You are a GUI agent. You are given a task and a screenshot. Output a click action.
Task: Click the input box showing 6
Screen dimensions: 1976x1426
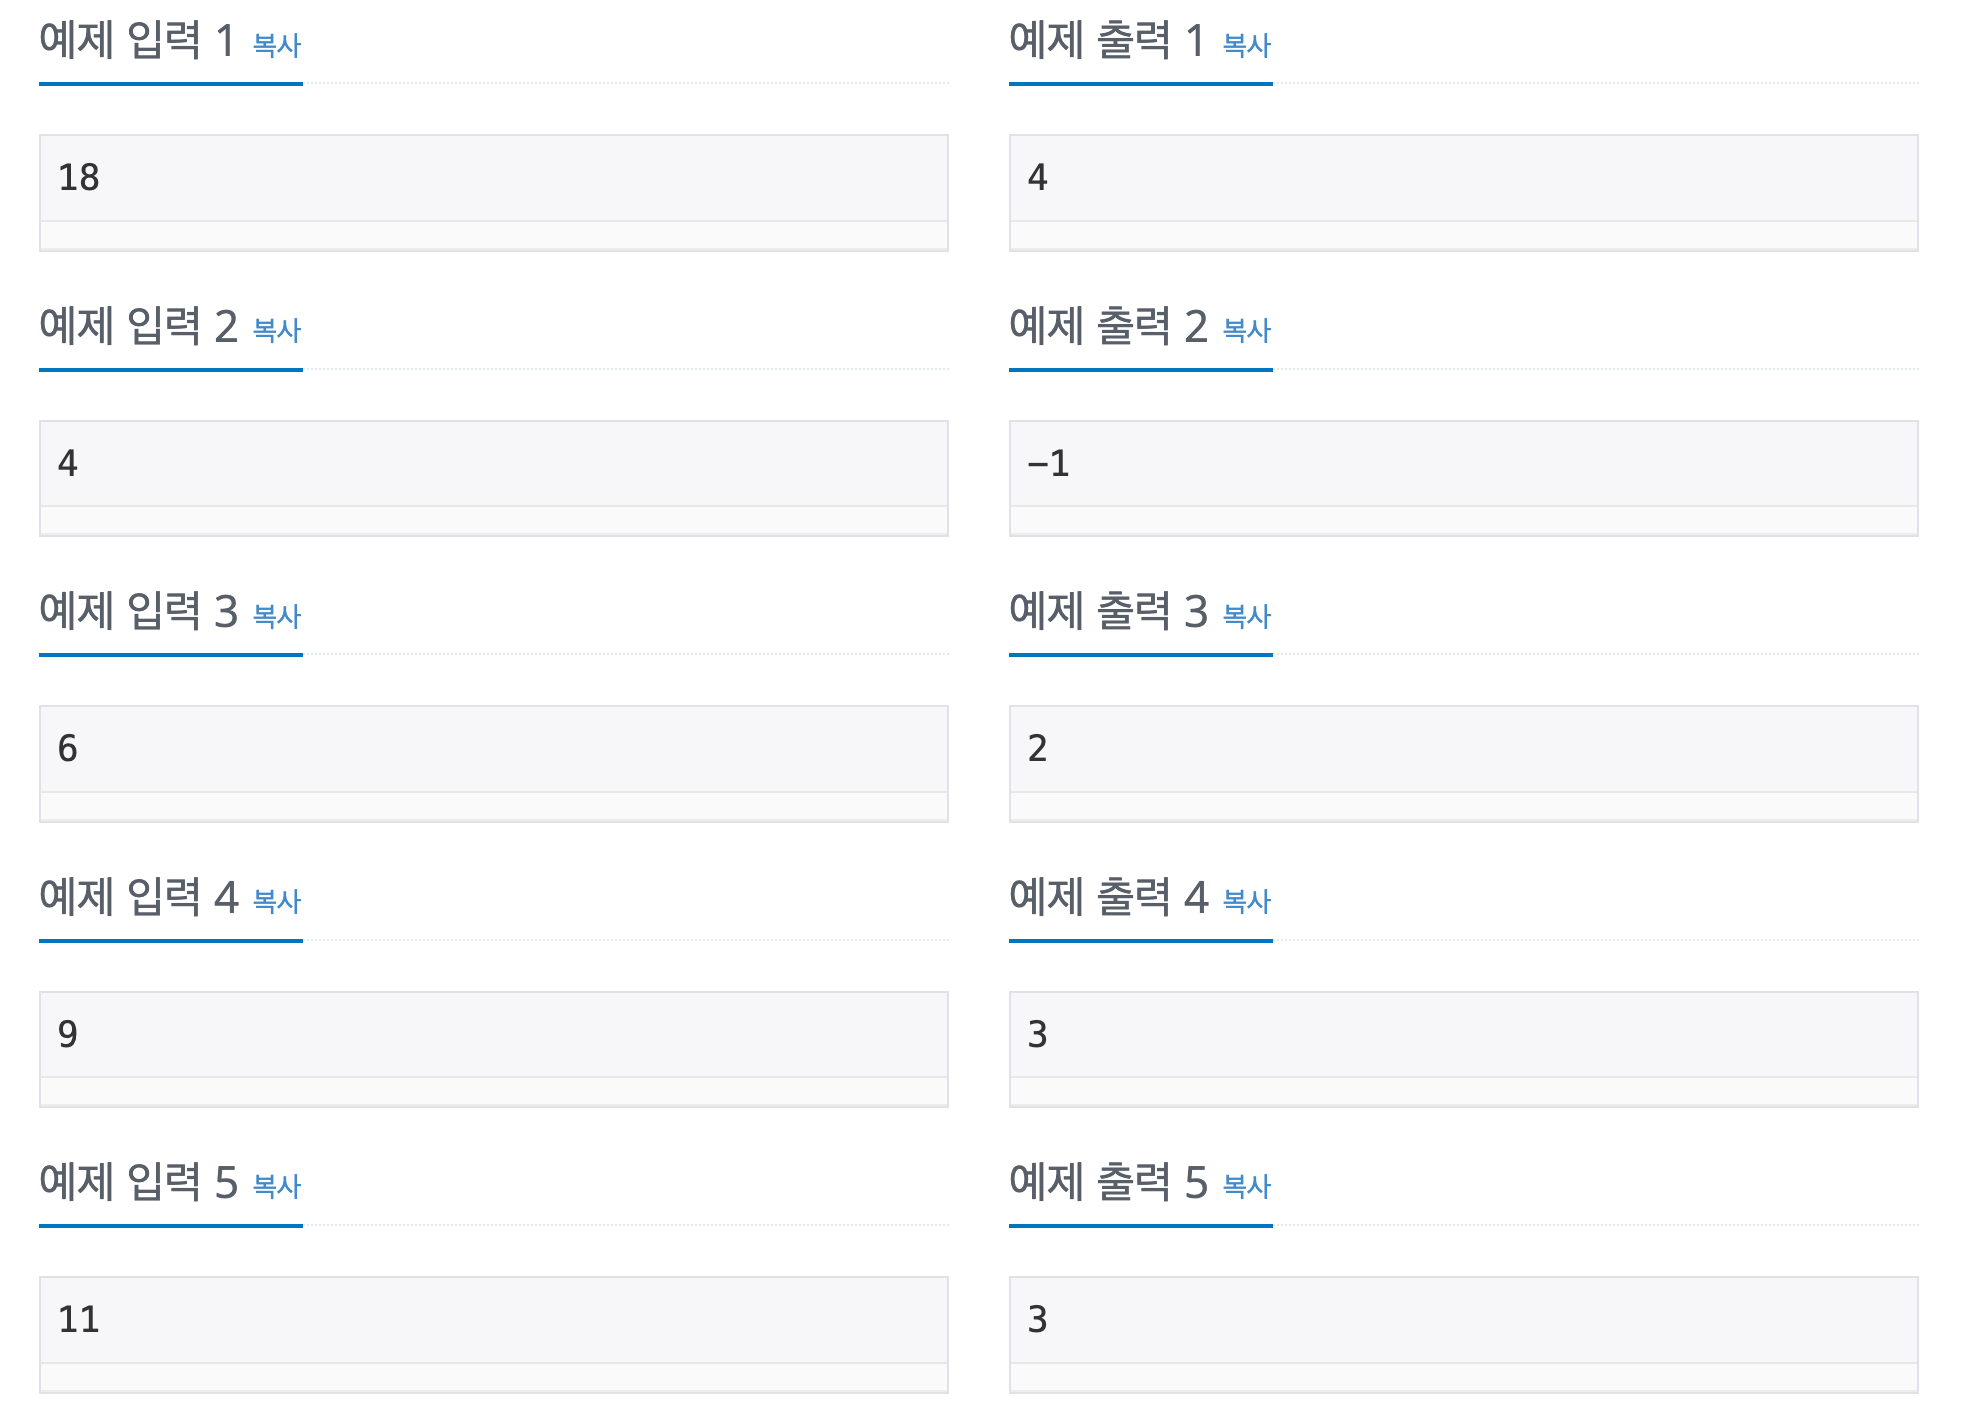coord(494,764)
